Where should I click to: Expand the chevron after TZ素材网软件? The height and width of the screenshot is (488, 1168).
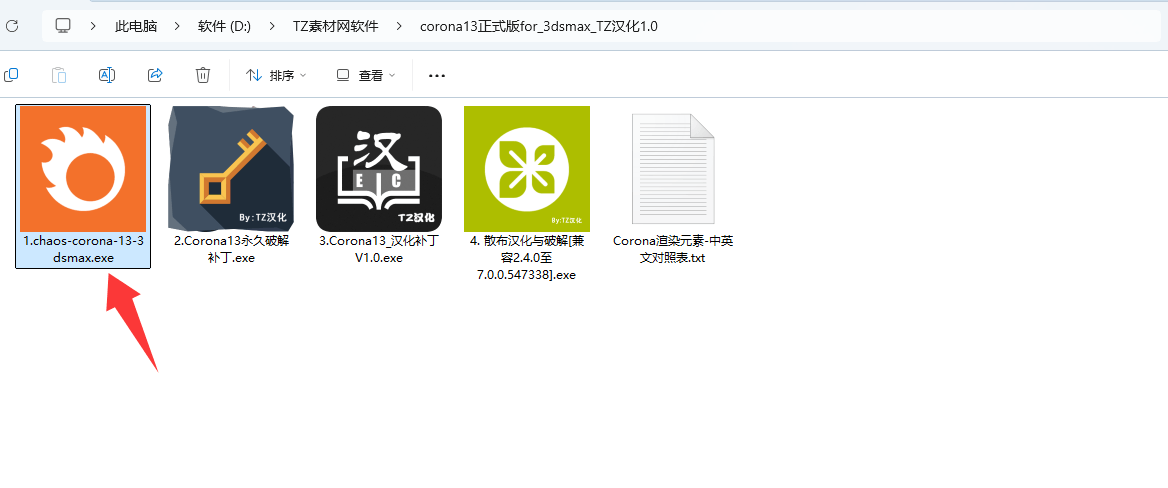coord(399,26)
